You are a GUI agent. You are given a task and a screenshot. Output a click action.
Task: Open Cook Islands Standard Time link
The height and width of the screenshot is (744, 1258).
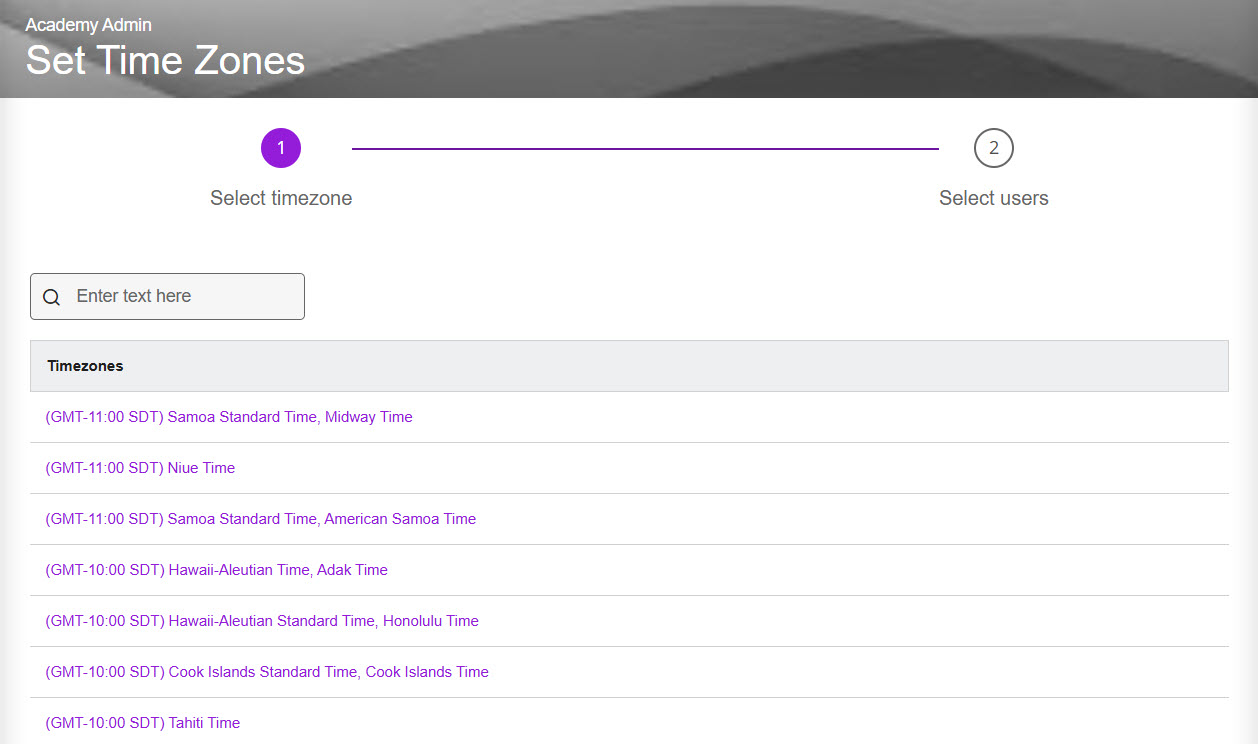pyautogui.click(x=267, y=672)
